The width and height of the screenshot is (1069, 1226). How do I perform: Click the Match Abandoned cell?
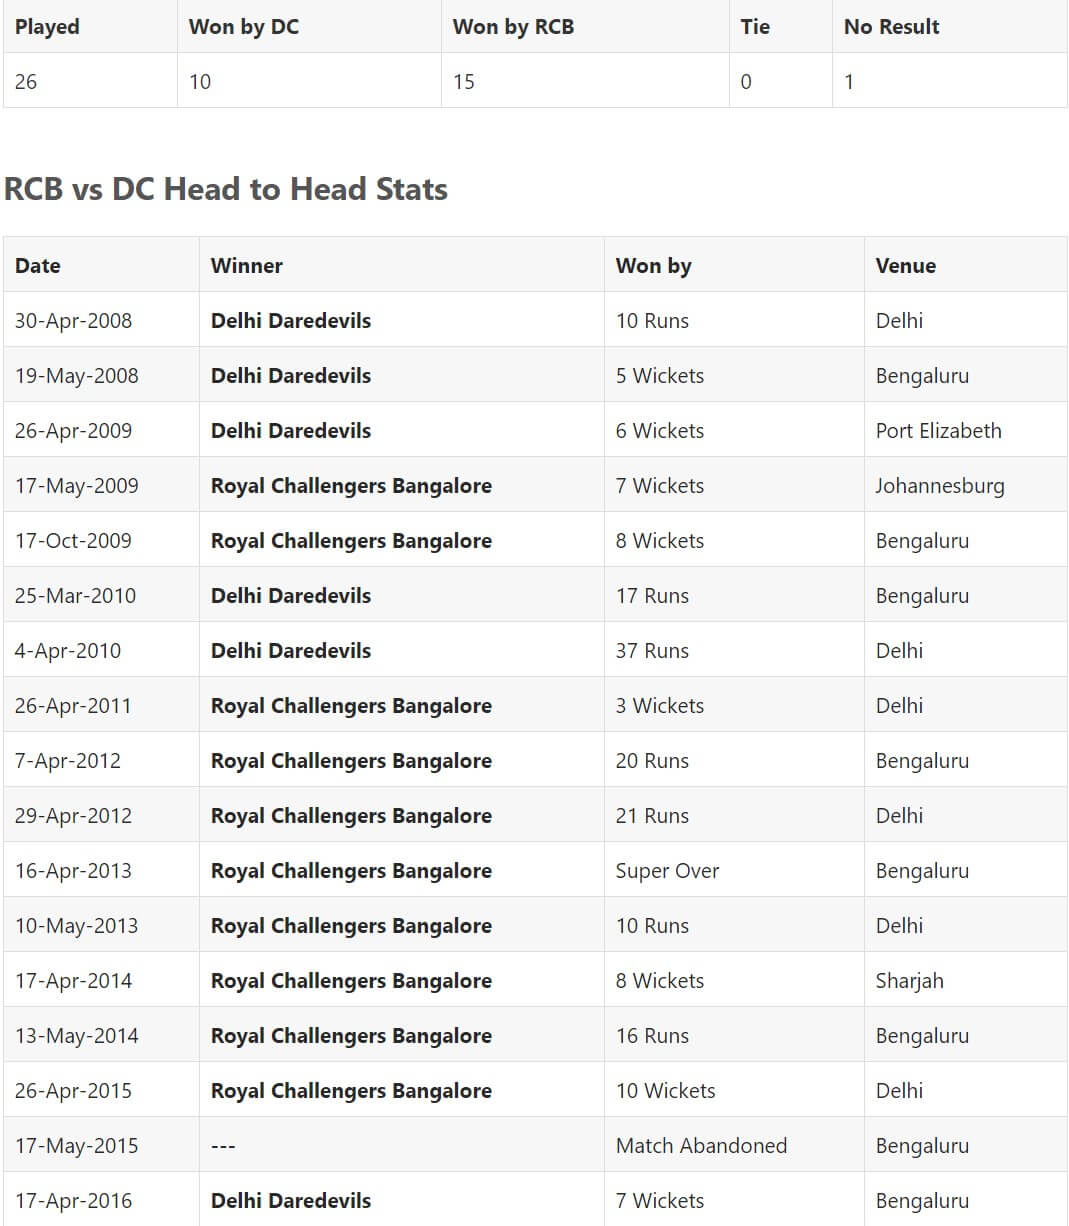click(x=701, y=1146)
